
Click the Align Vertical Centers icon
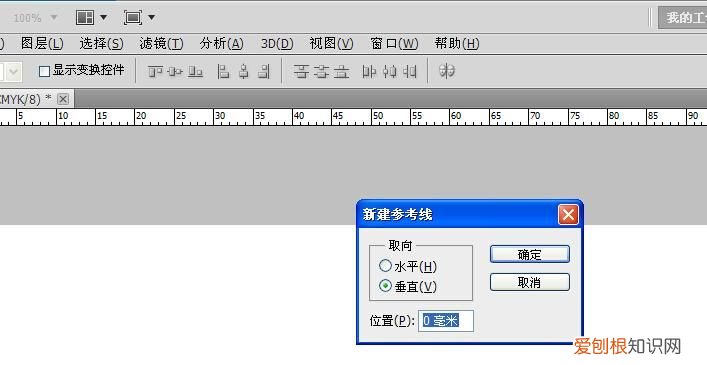click(x=175, y=71)
